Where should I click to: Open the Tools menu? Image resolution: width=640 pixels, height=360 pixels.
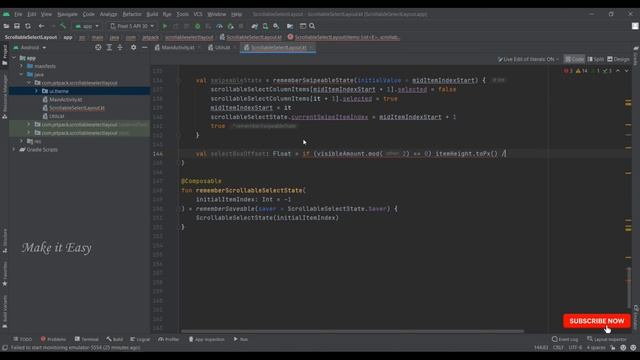(182, 14)
